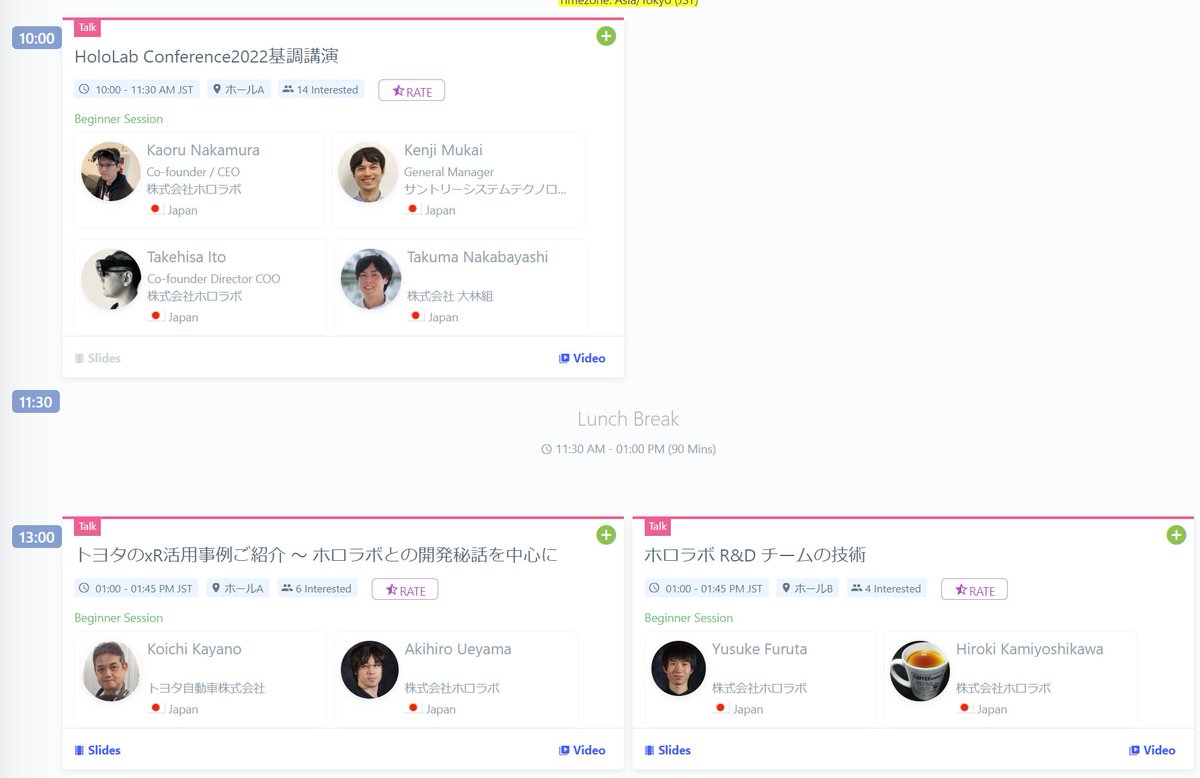
Task: Select speaker name Kaoru Nakamura
Action: (x=203, y=150)
